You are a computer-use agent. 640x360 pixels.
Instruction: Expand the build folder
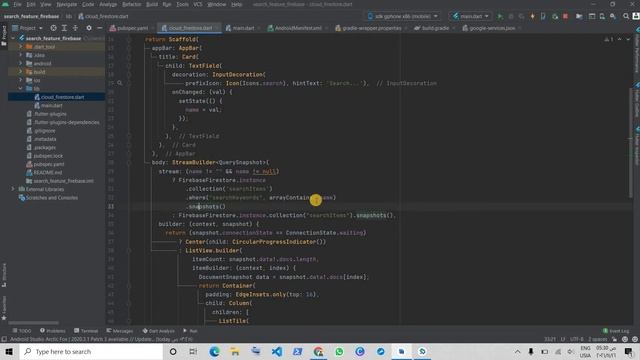pos(20,71)
